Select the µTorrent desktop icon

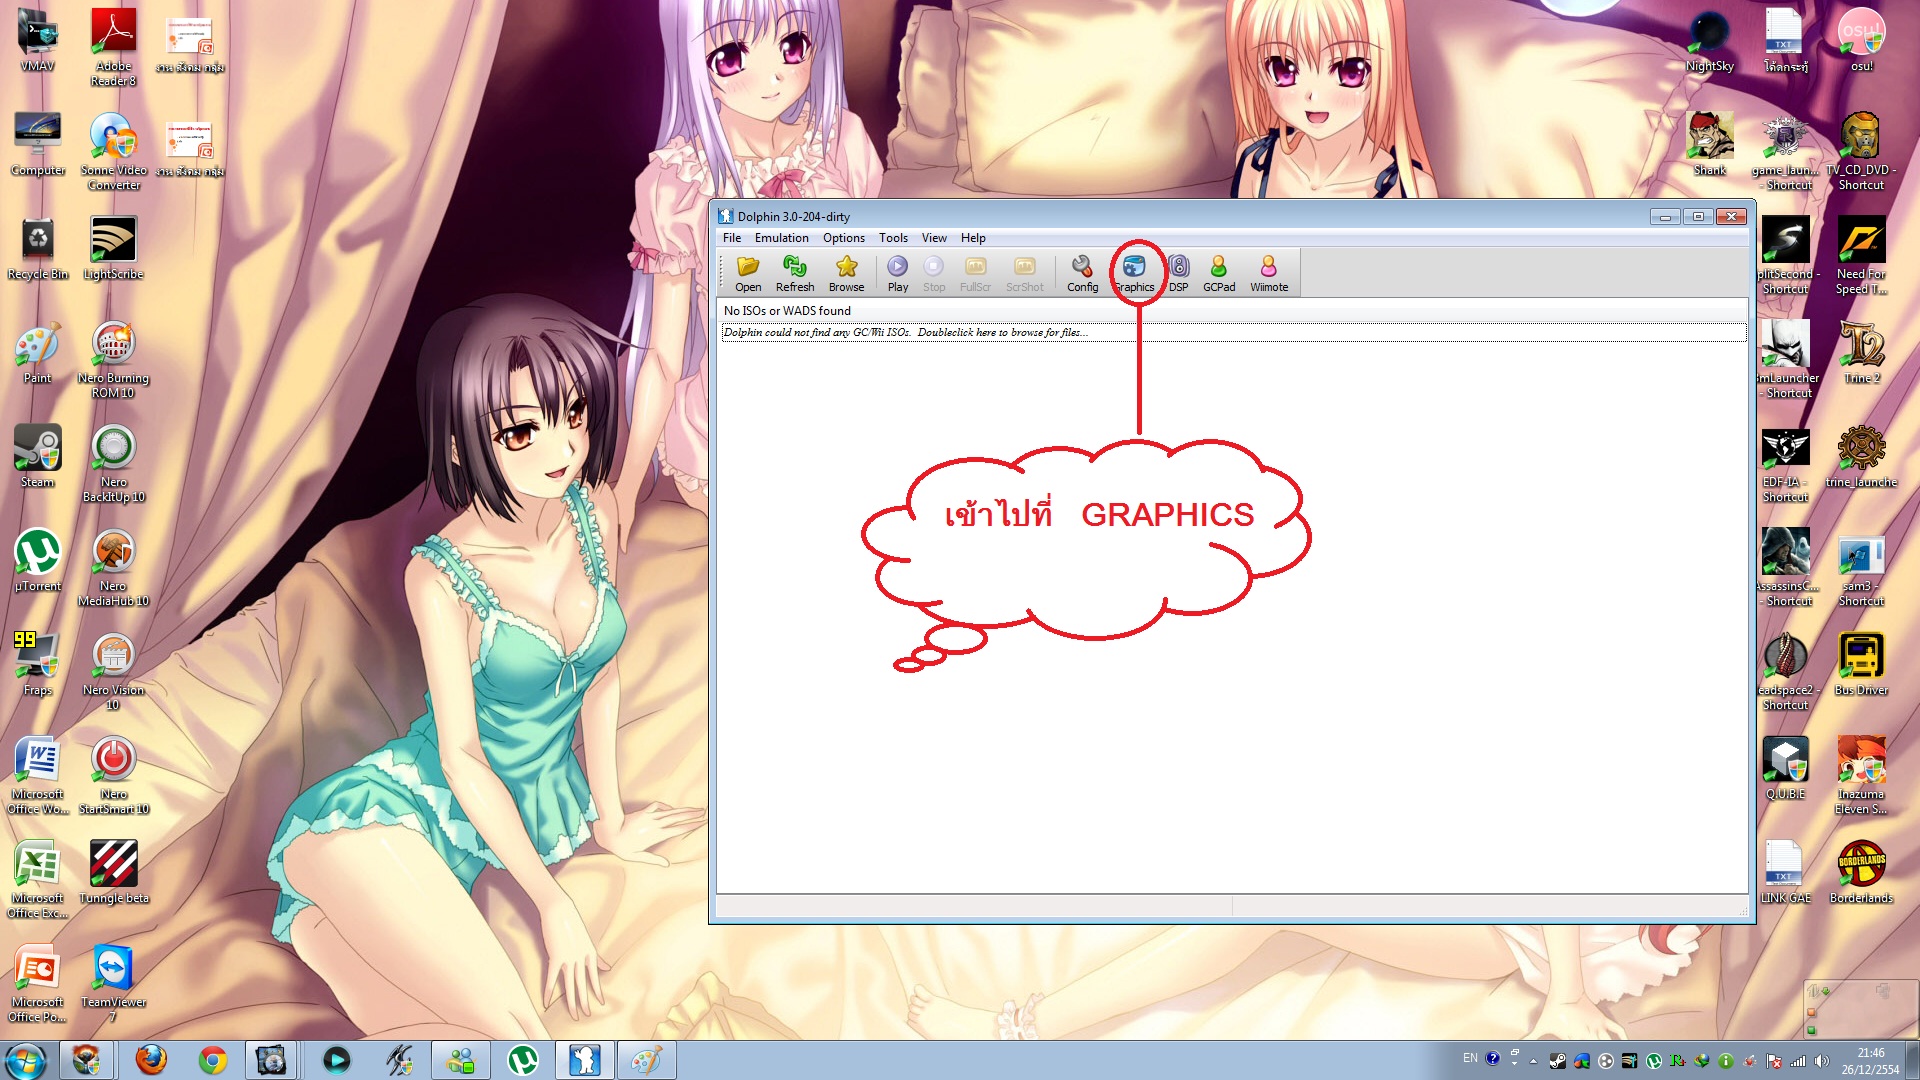pyautogui.click(x=38, y=561)
